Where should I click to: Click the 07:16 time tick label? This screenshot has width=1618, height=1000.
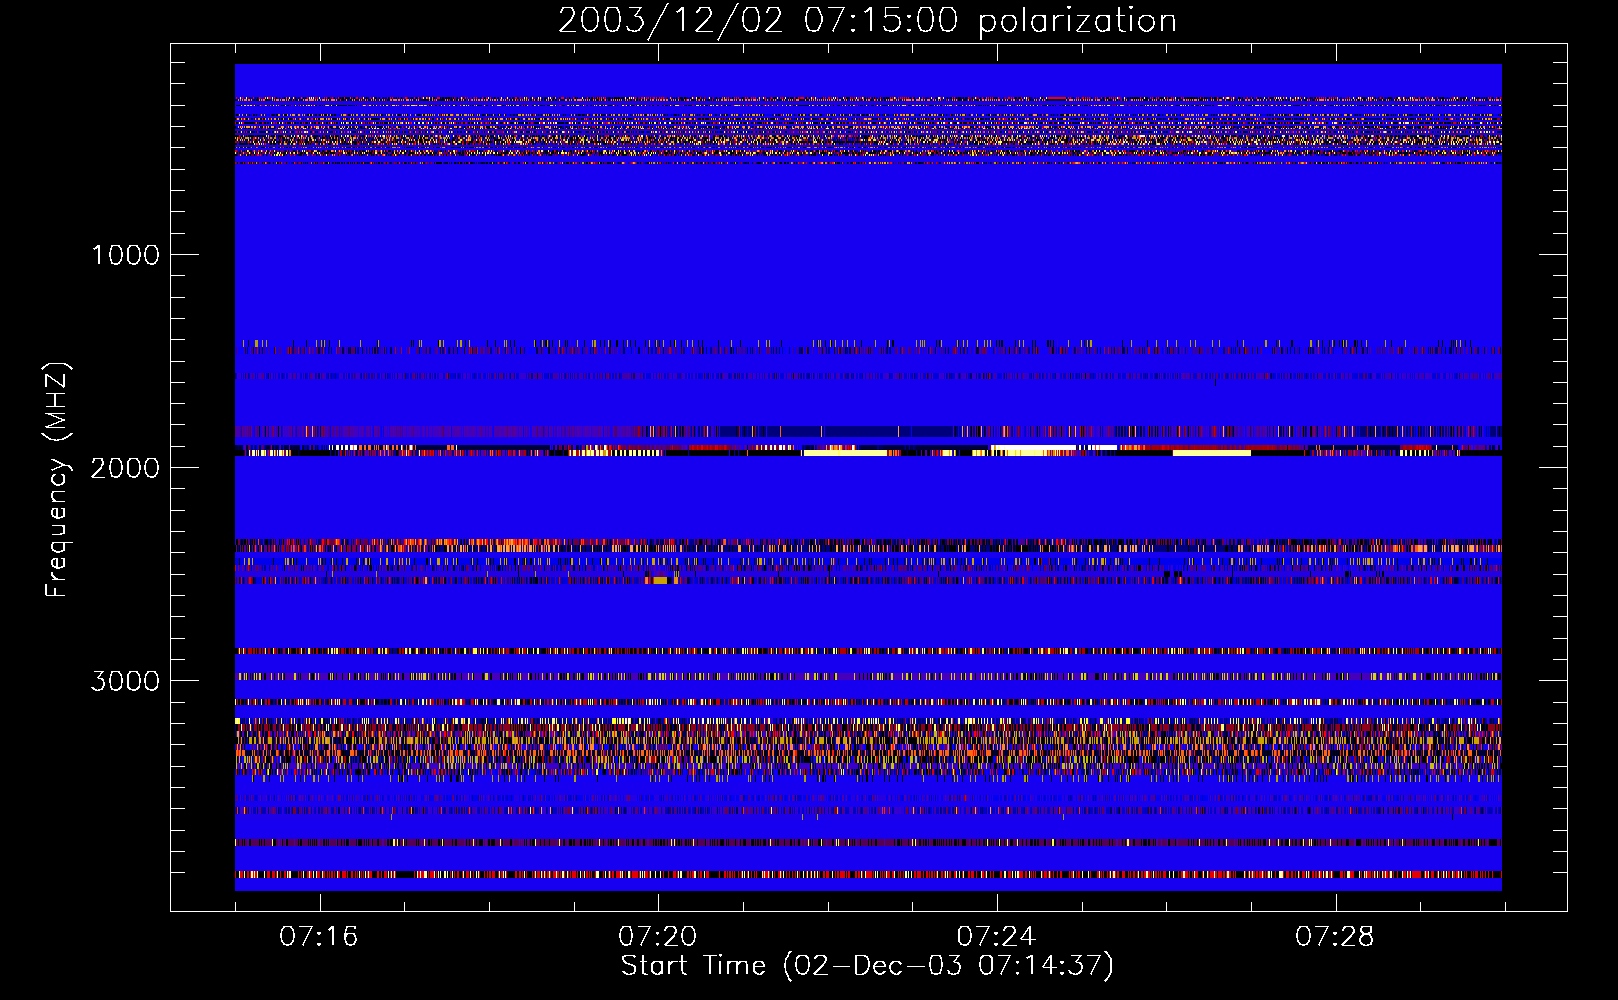pos(319,937)
